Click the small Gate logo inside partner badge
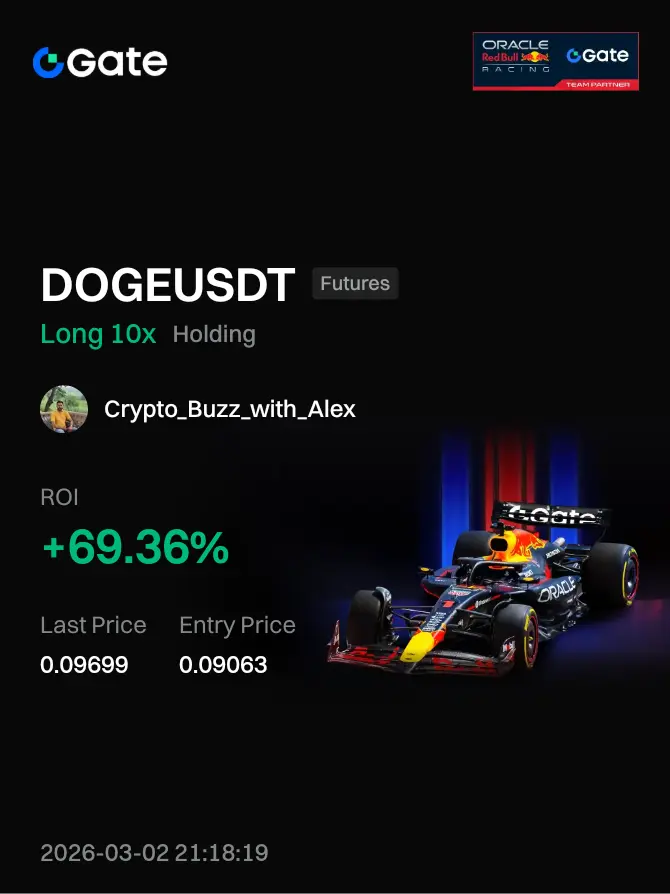This screenshot has width=670, height=894. coord(597,55)
